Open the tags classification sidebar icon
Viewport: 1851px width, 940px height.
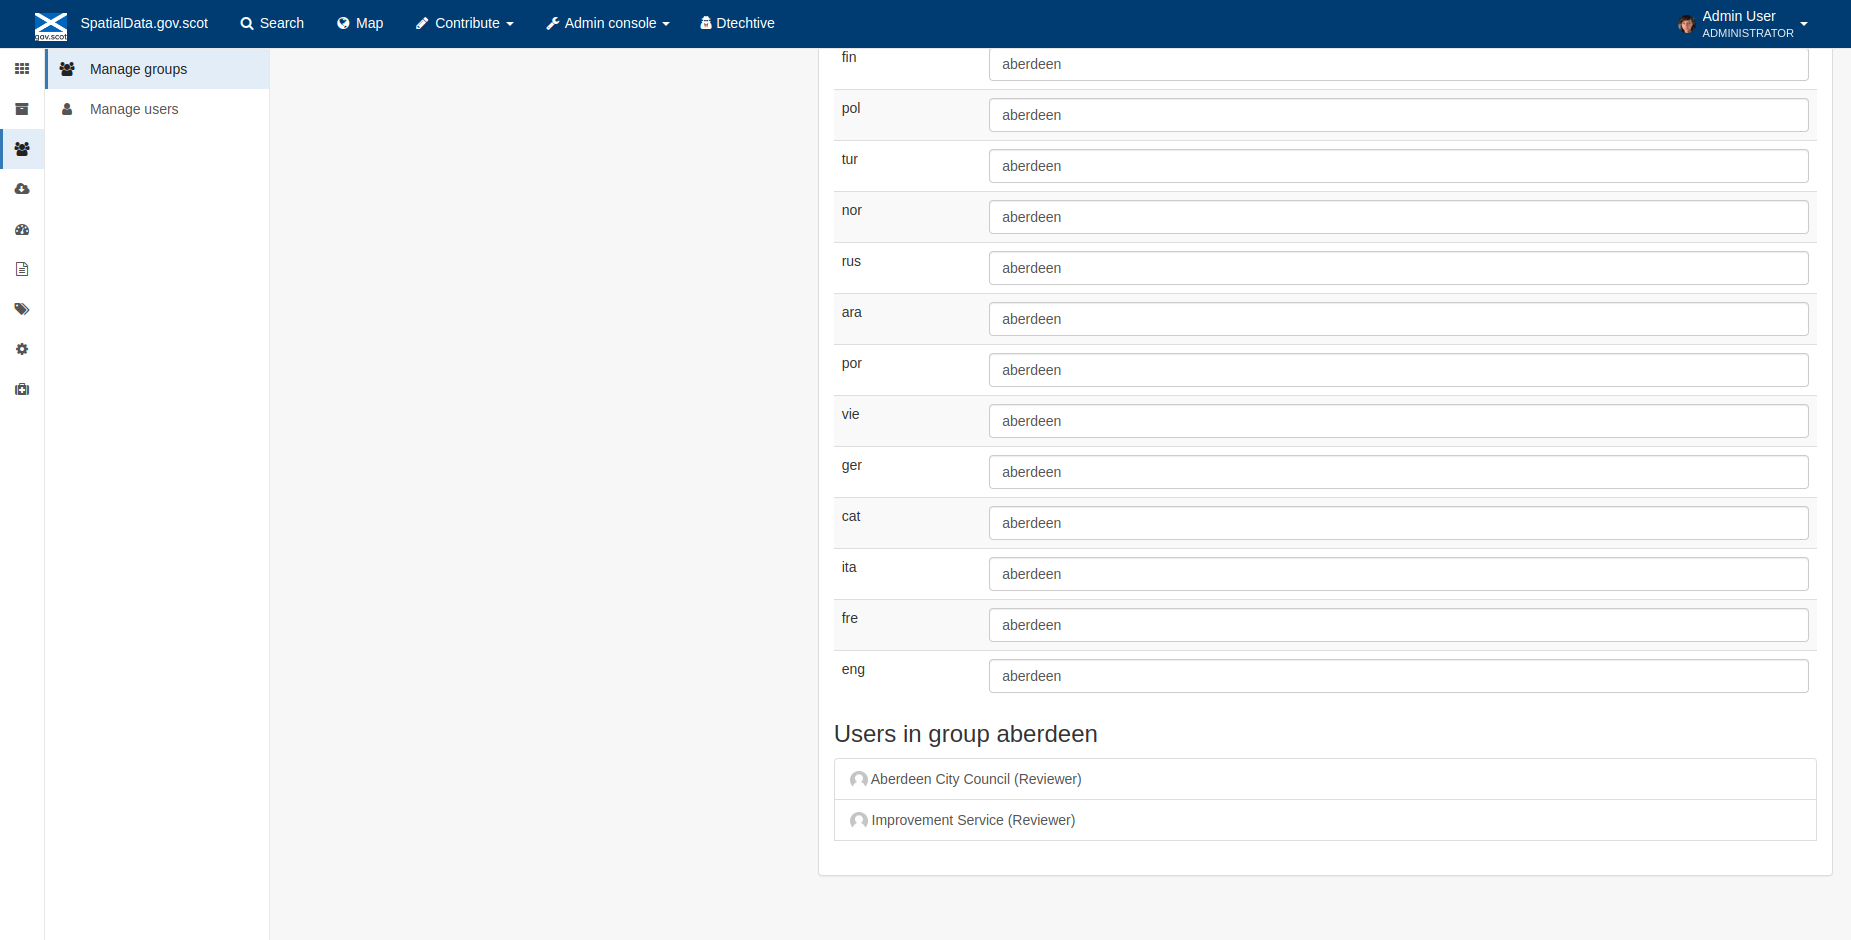tap(22, 309)
